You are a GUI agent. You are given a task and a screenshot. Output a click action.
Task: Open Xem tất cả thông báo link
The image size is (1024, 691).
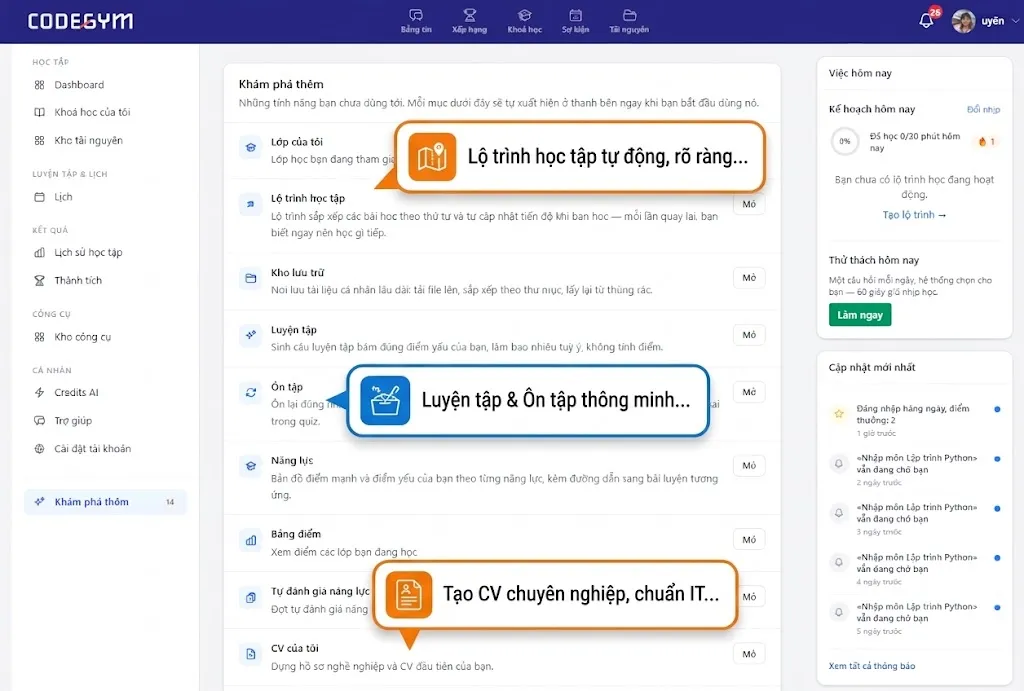coord(872,666)
